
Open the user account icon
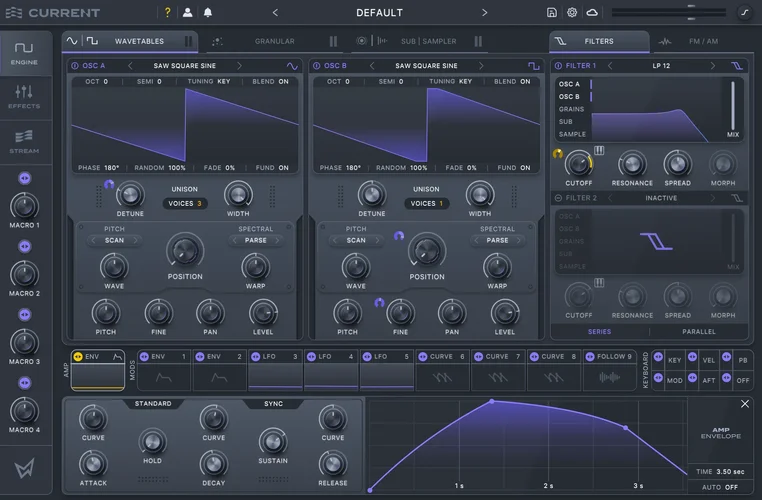pyautogui.click(x=188, y=13)
